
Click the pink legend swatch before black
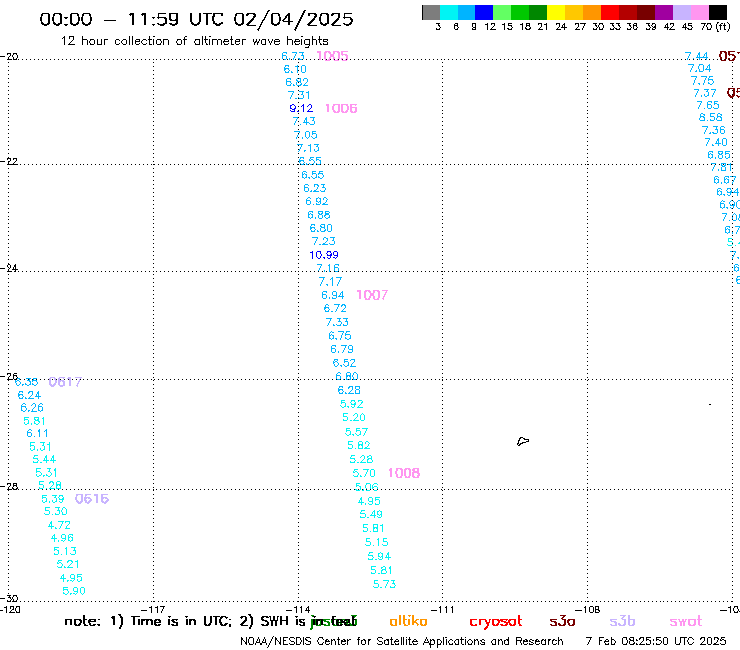click(699, 12)
